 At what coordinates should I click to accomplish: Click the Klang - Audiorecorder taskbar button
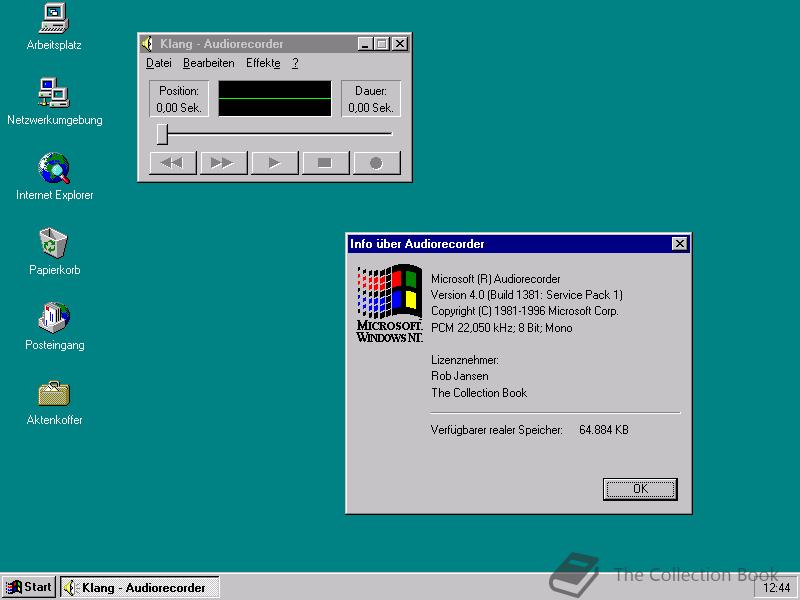[x=140, y=587]
